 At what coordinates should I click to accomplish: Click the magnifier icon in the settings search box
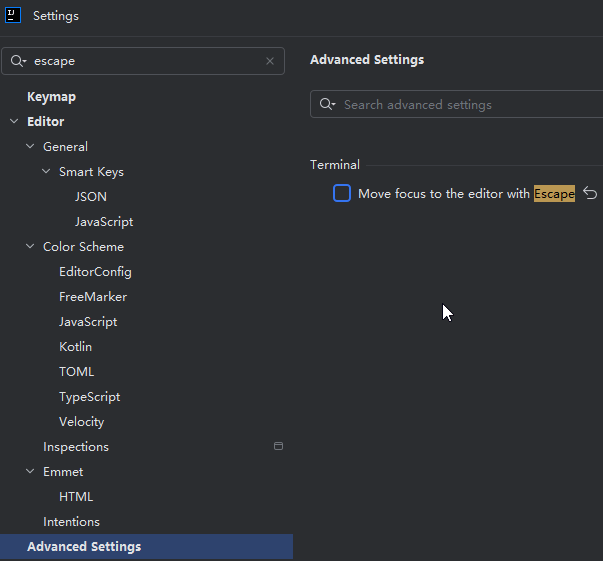pyautogui.click(x=18, y=61)
